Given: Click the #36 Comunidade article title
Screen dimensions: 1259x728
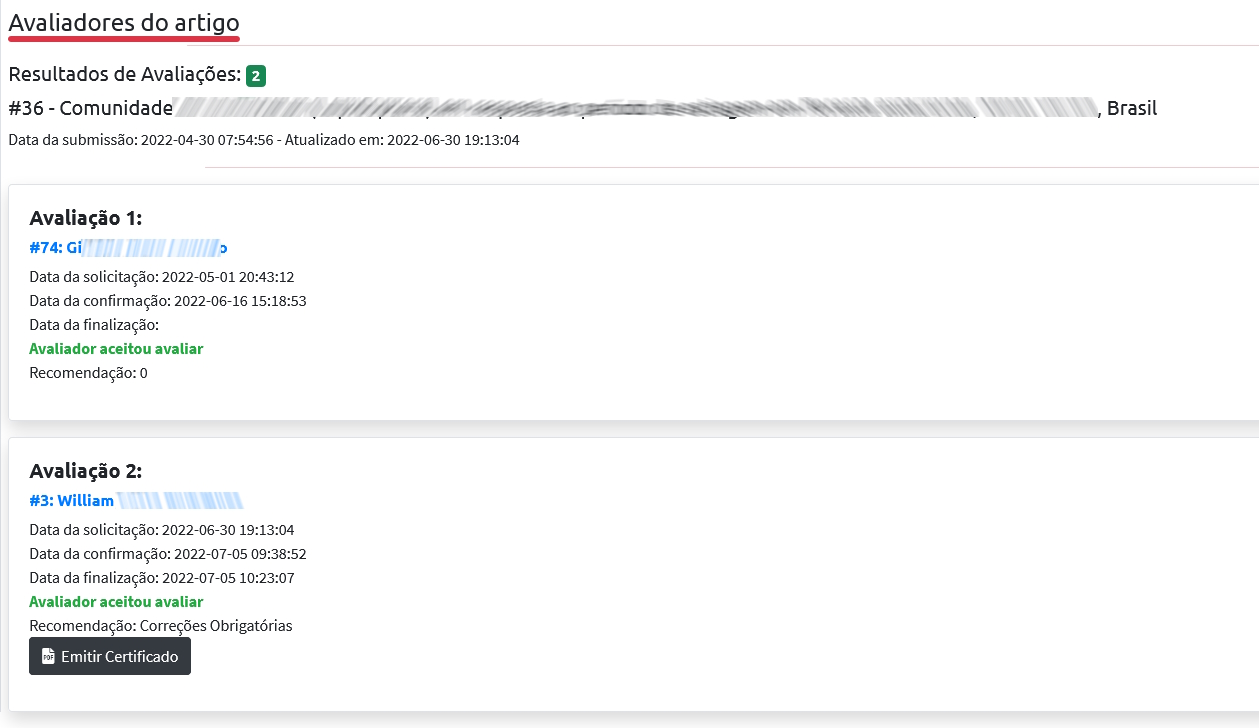Looking at the screenshot, I should pos(580,108).
